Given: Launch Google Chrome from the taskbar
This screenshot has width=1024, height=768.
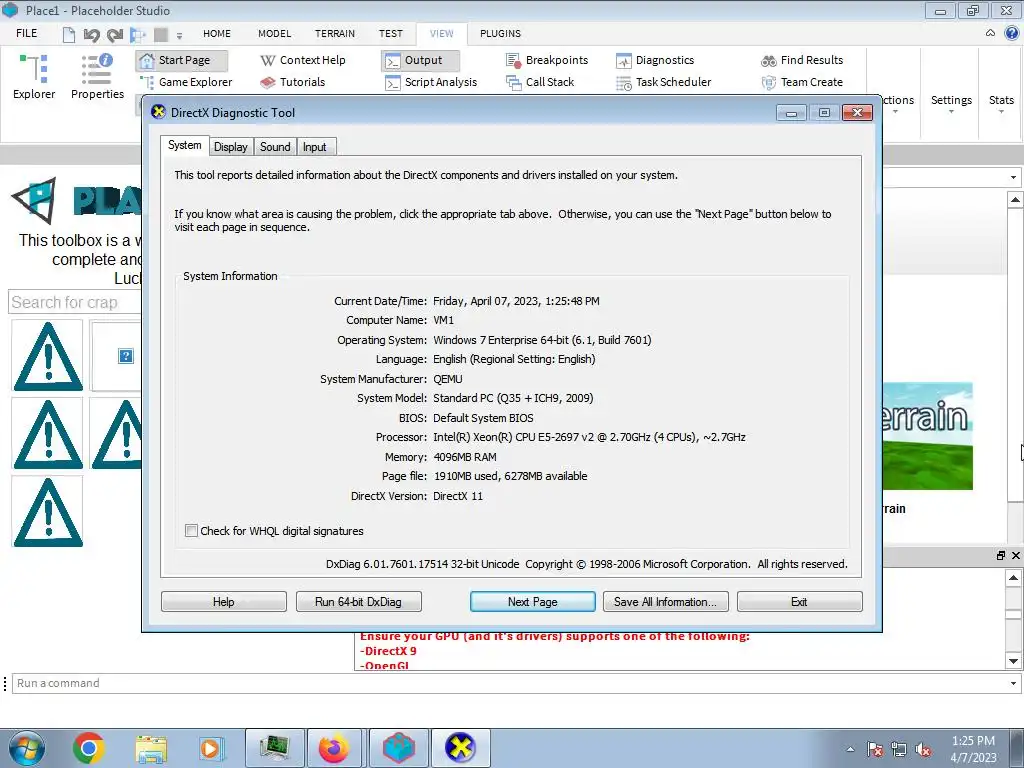Looking at the screenshot, I should [x=89, y=748].
